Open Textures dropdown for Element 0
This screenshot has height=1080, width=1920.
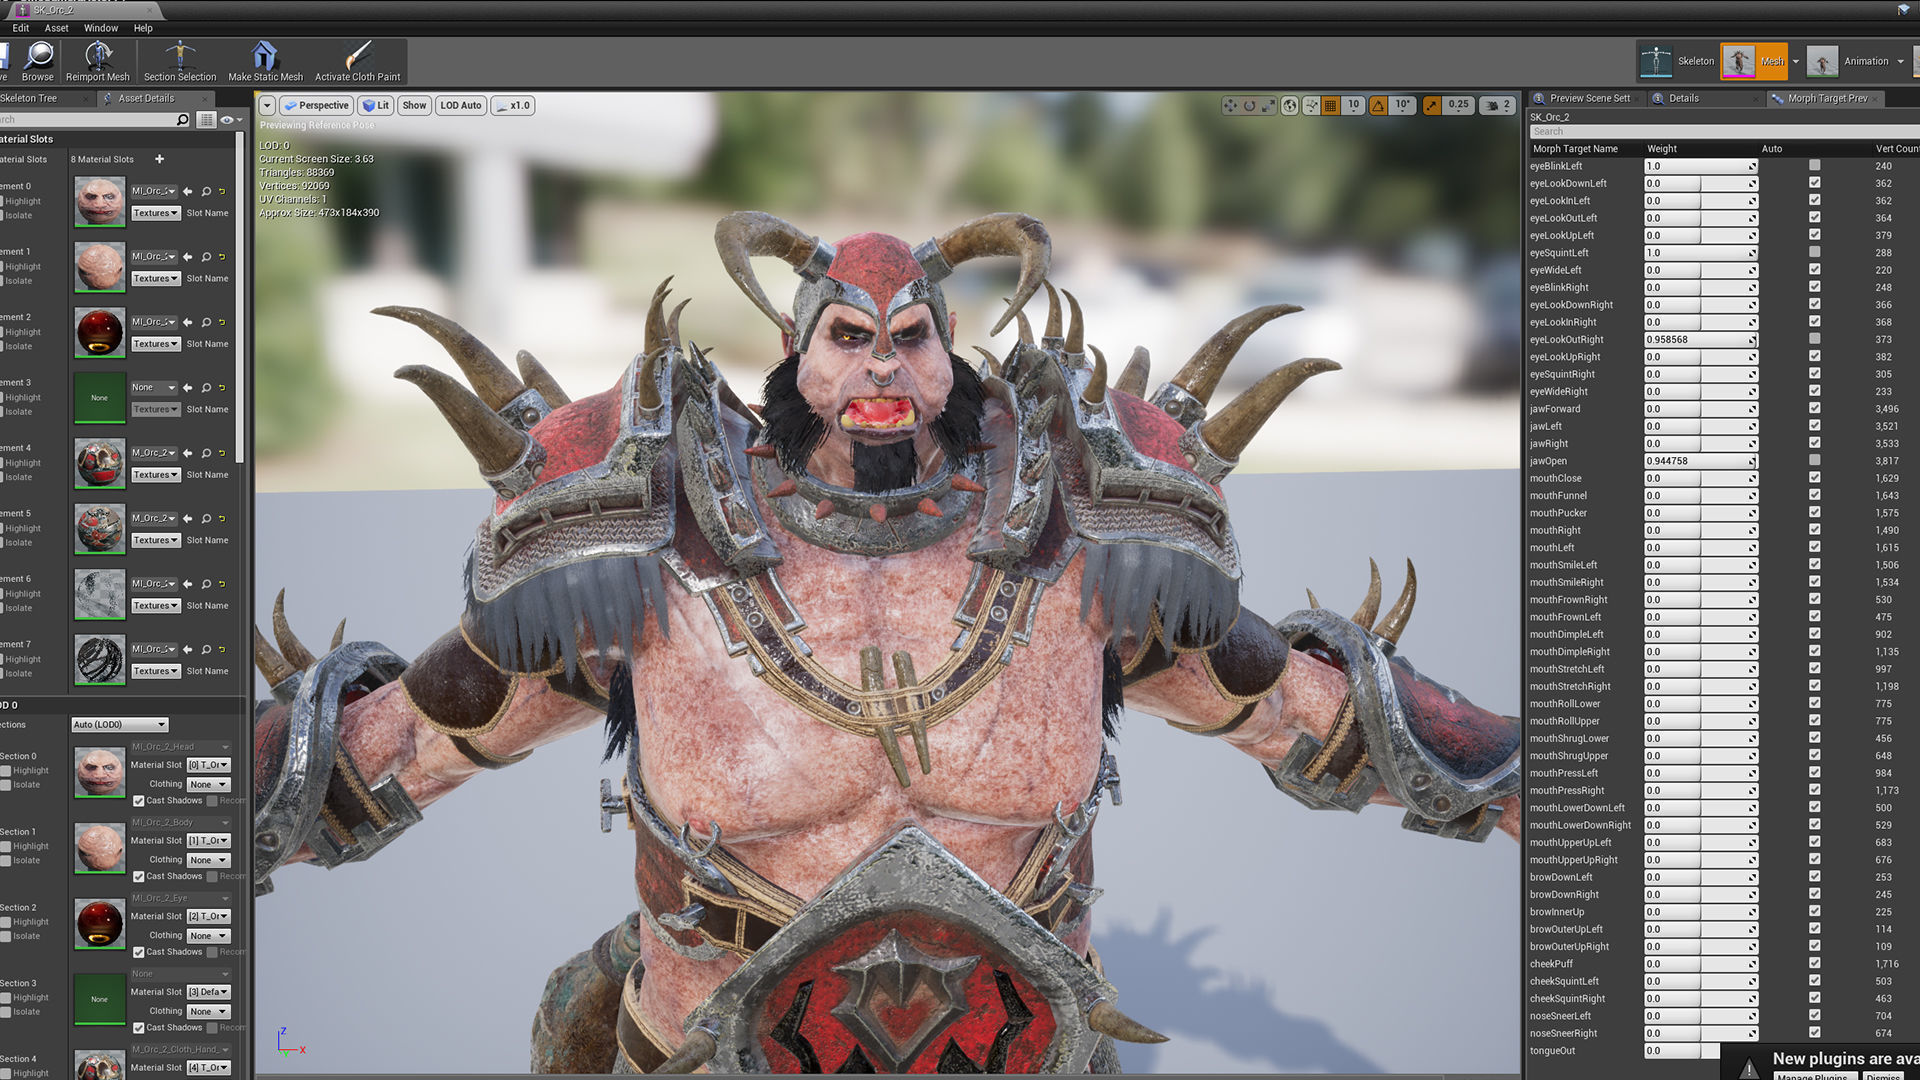pyautogui.click(x=155, y=213)
